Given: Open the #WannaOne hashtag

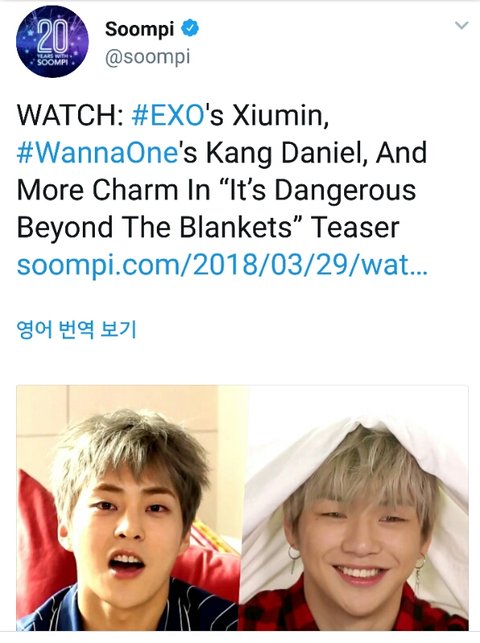Looking at the screenshot, I should [97, 153].
